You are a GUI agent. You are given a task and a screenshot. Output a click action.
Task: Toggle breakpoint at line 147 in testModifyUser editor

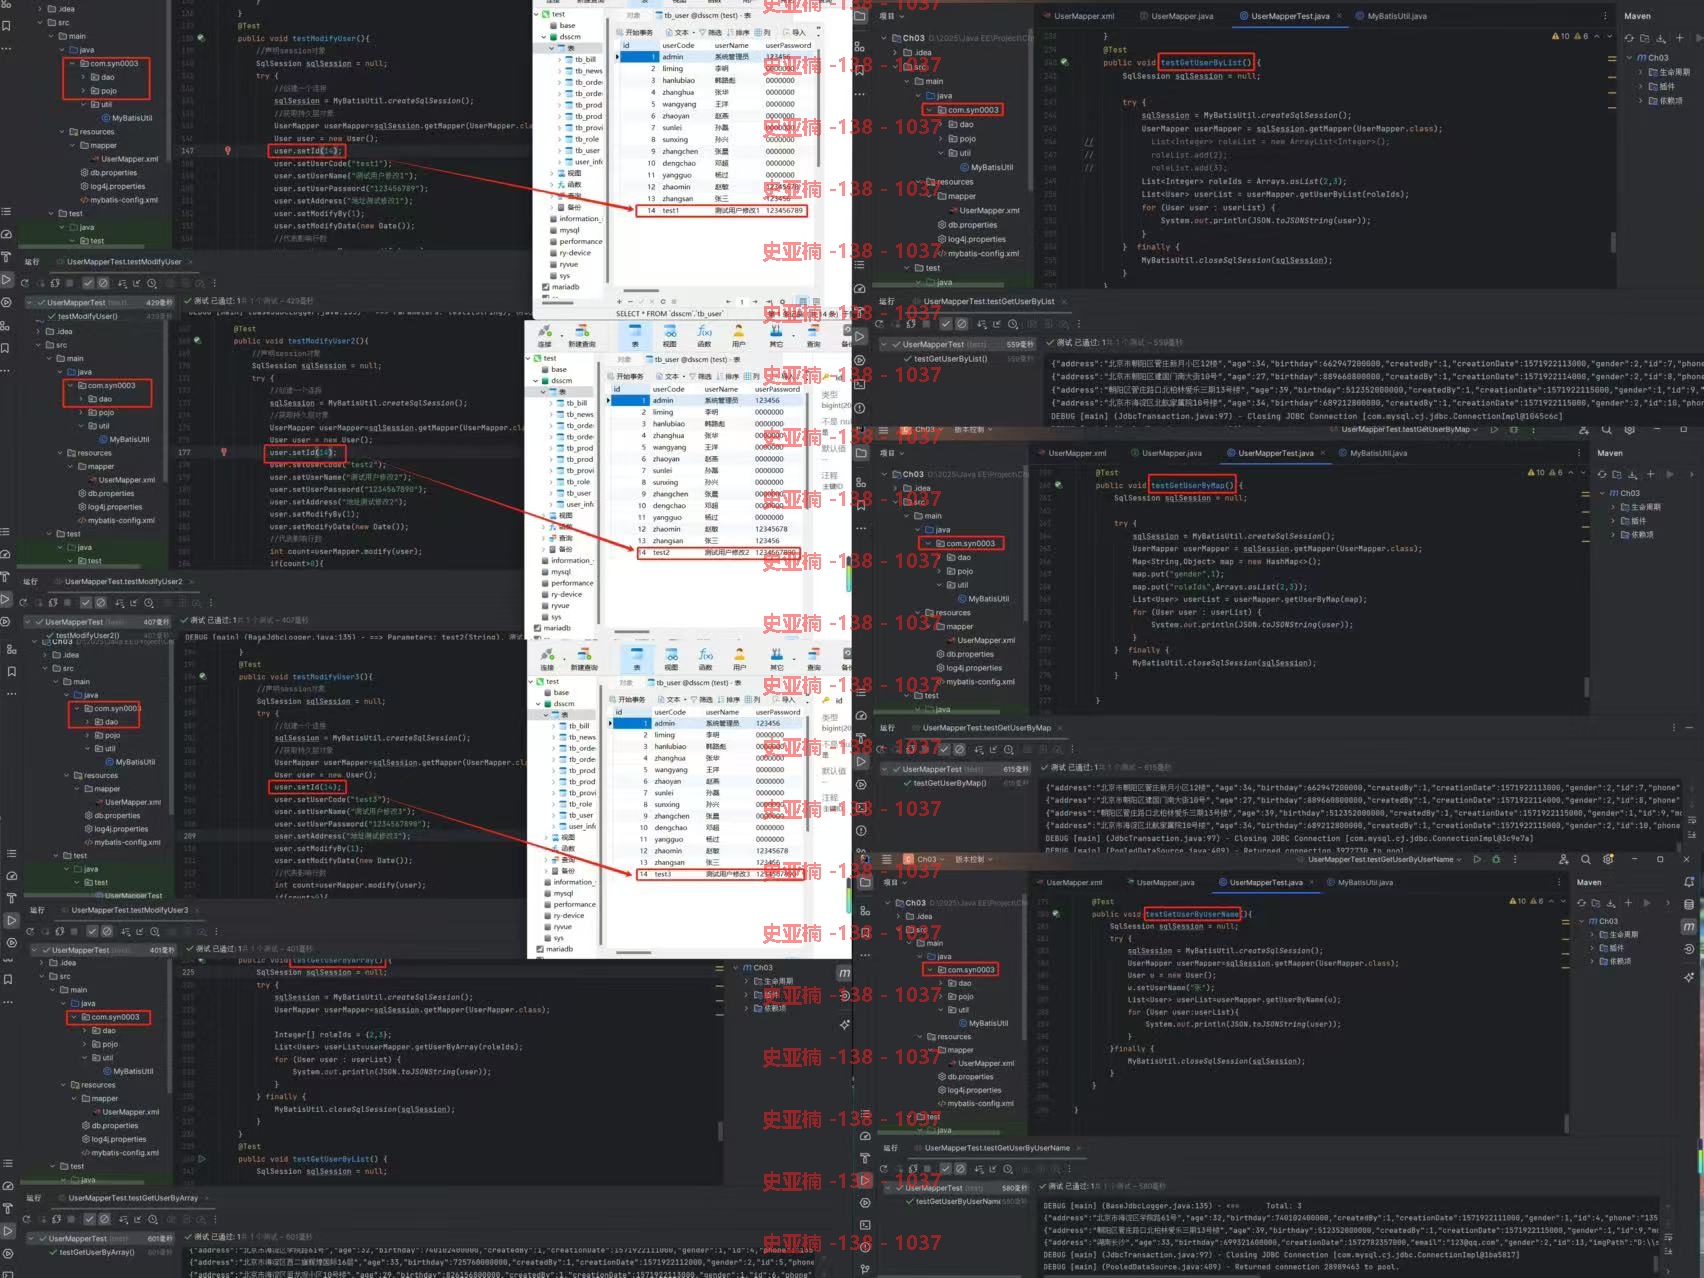coord(227,151)
